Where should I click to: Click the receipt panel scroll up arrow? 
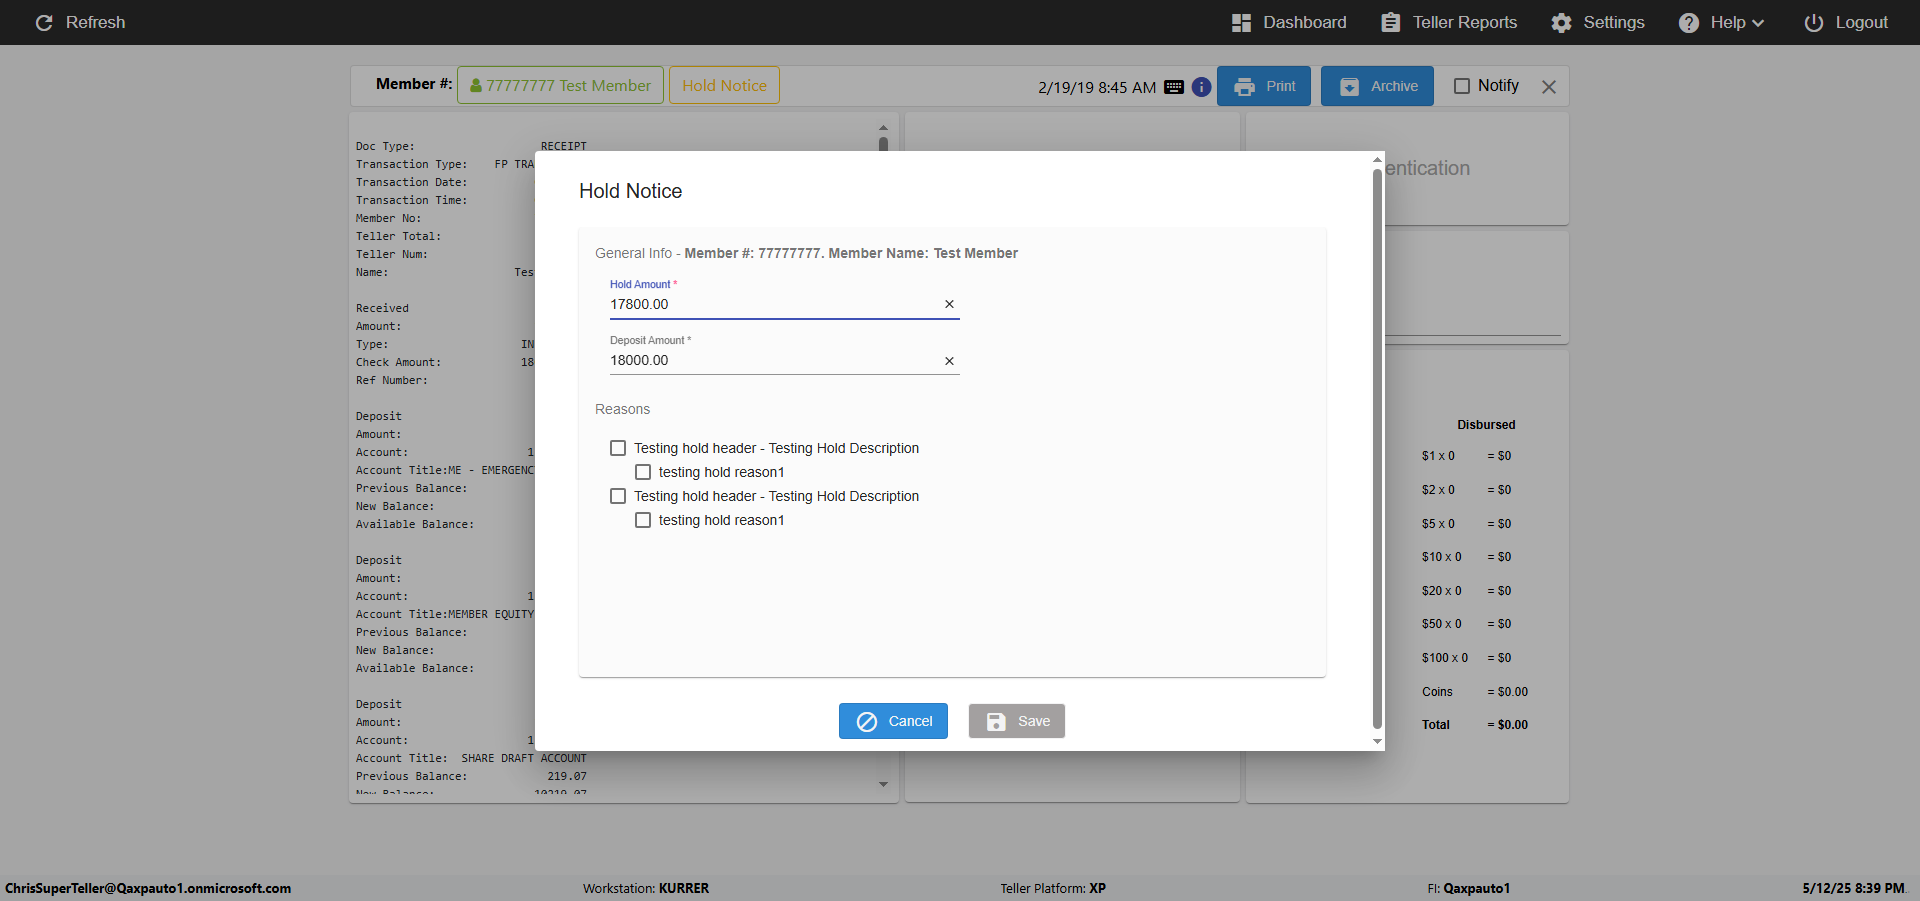[883, 127]
